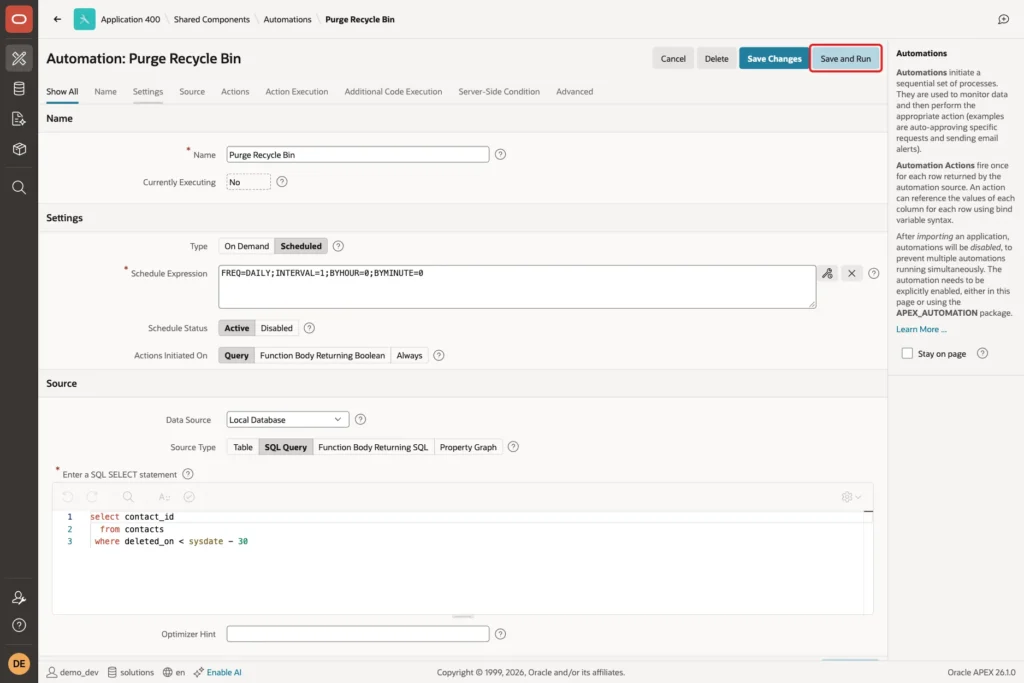Show help for Currently Executing
Screen dimensions: 1024x683
[x=281, y=182]
